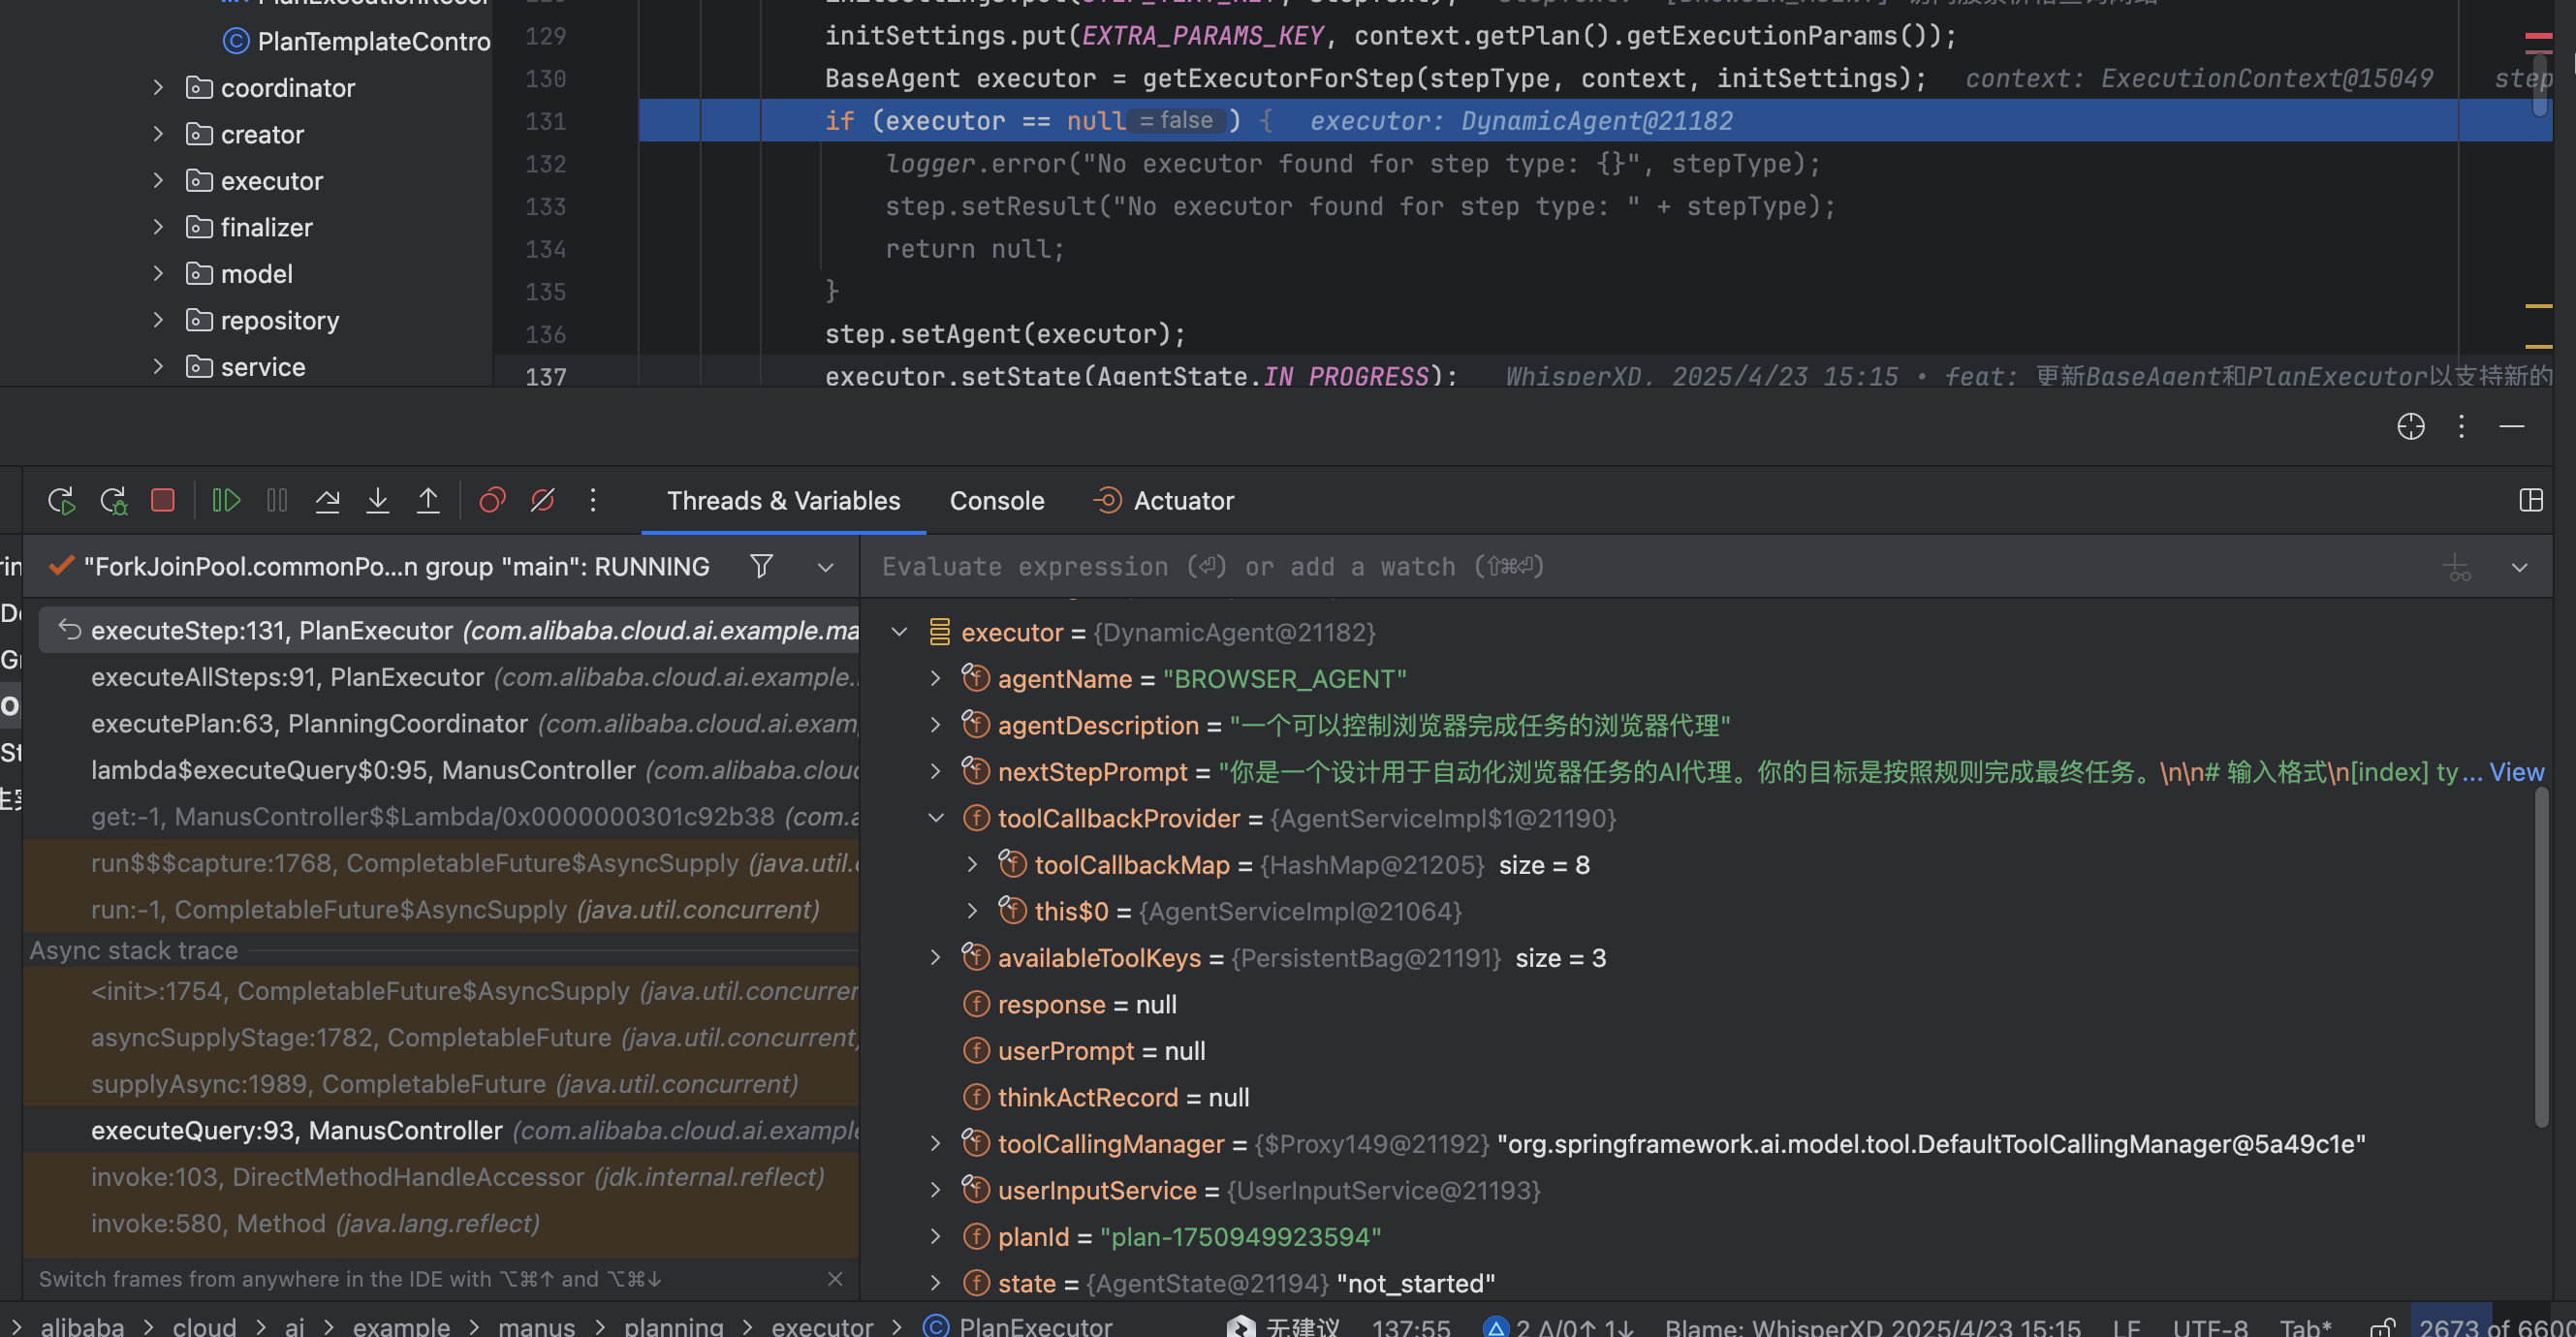The image size is (2576, 1337).
Task: Hide the debug tool window with minimize dash
Action: [2512, 426]
